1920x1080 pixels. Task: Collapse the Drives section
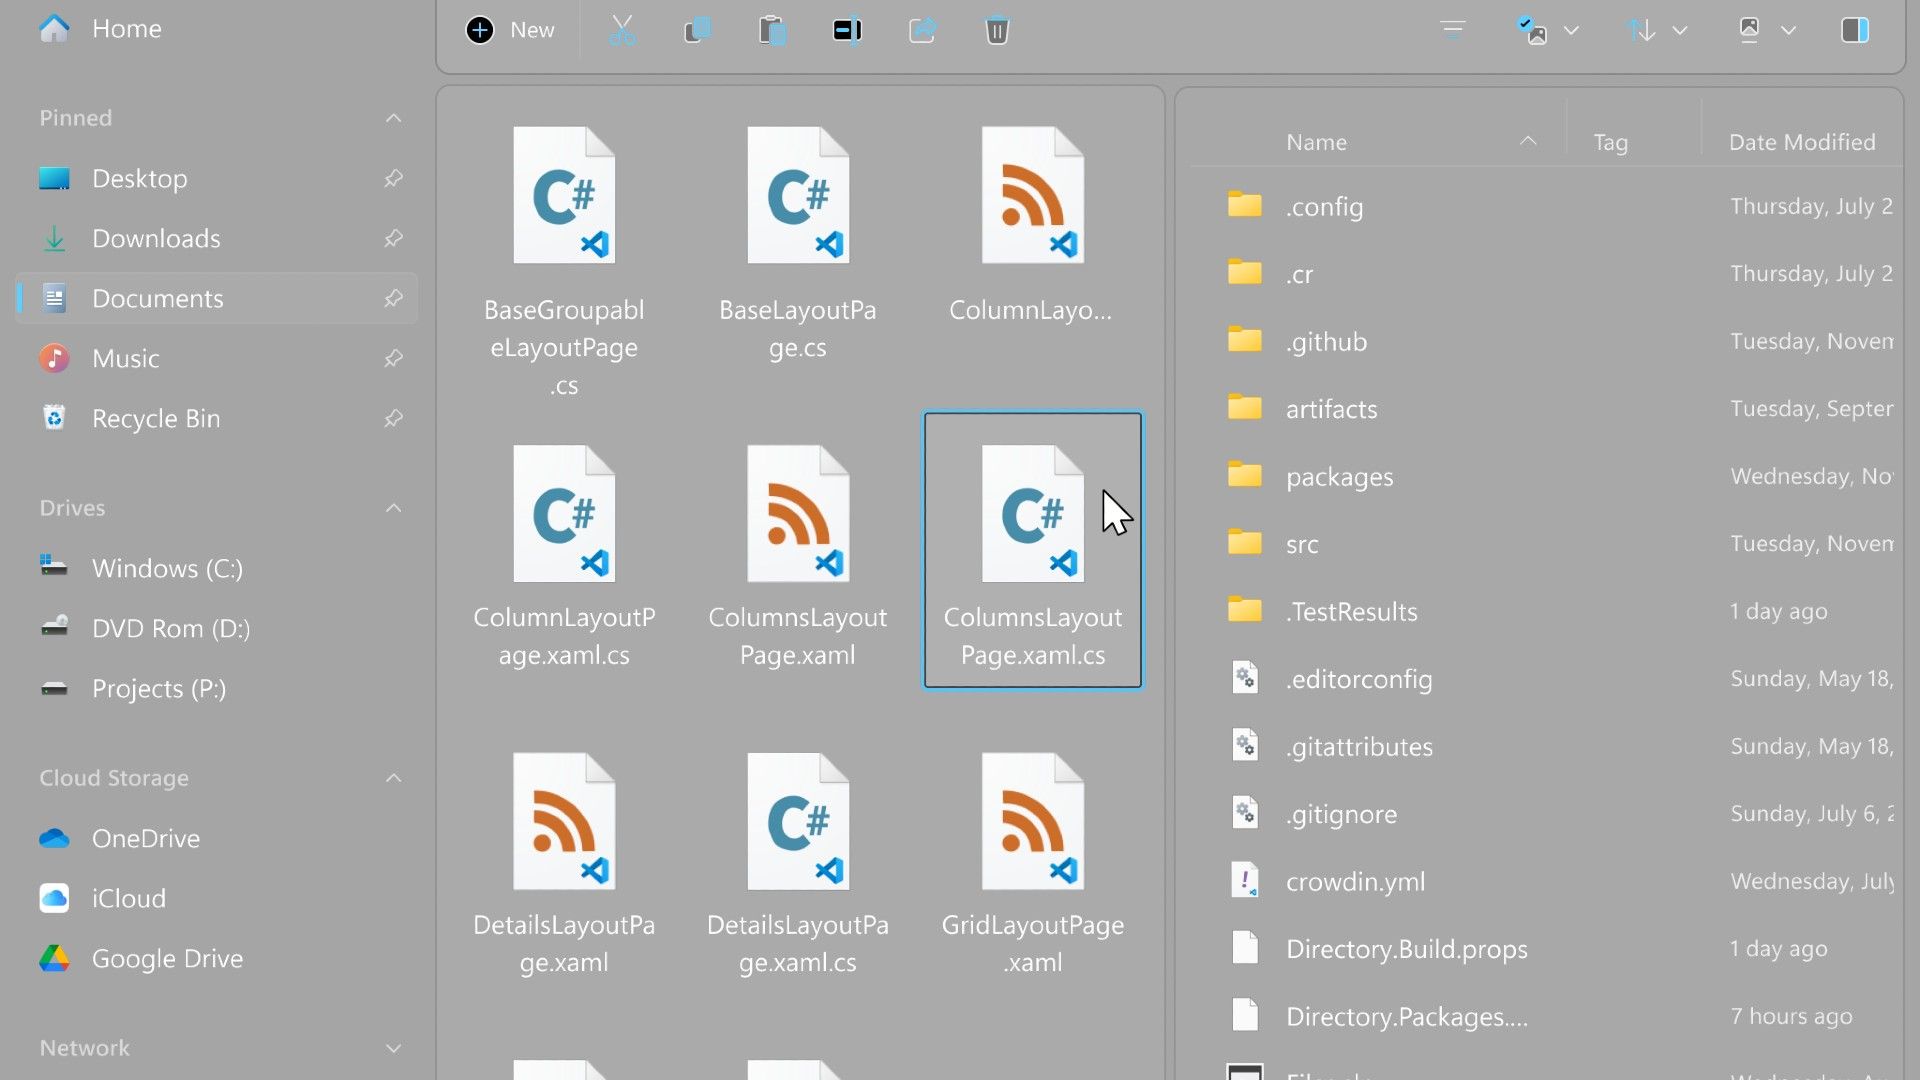point(394,508)
